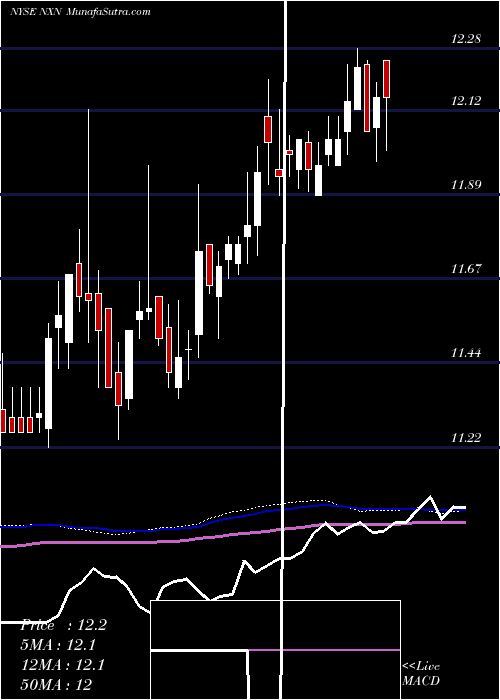The image size is (500, 700).
Task: Click the Price : 12.2 readout
Action: click(x=63, y=625)
